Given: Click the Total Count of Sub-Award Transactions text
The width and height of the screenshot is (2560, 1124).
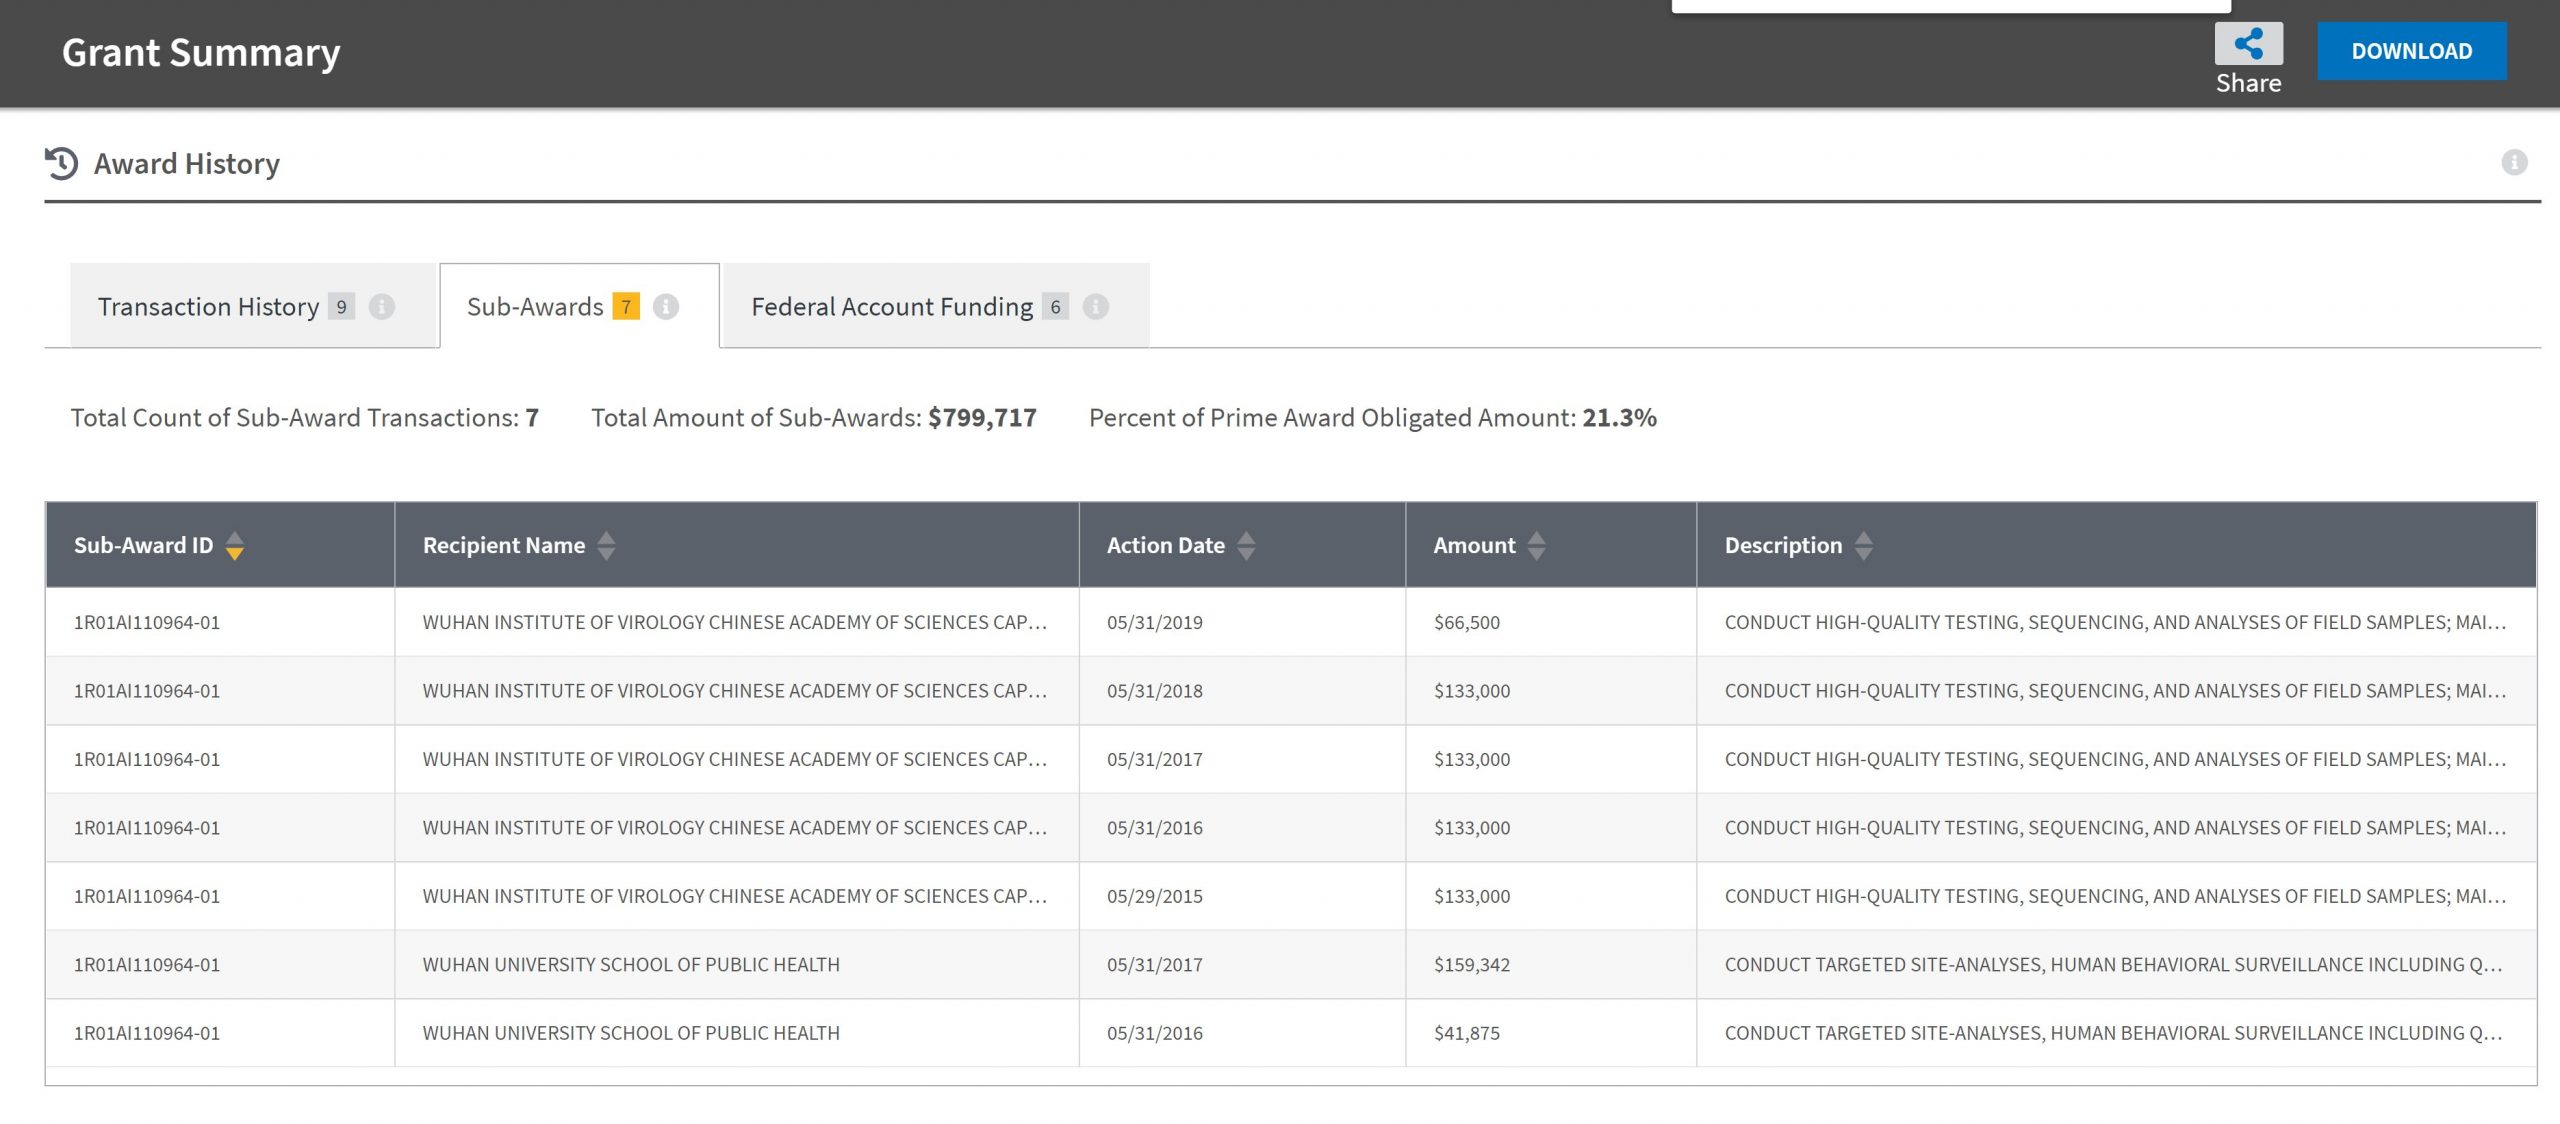Looking at the screenshot, I should click(x=304, y=418).
